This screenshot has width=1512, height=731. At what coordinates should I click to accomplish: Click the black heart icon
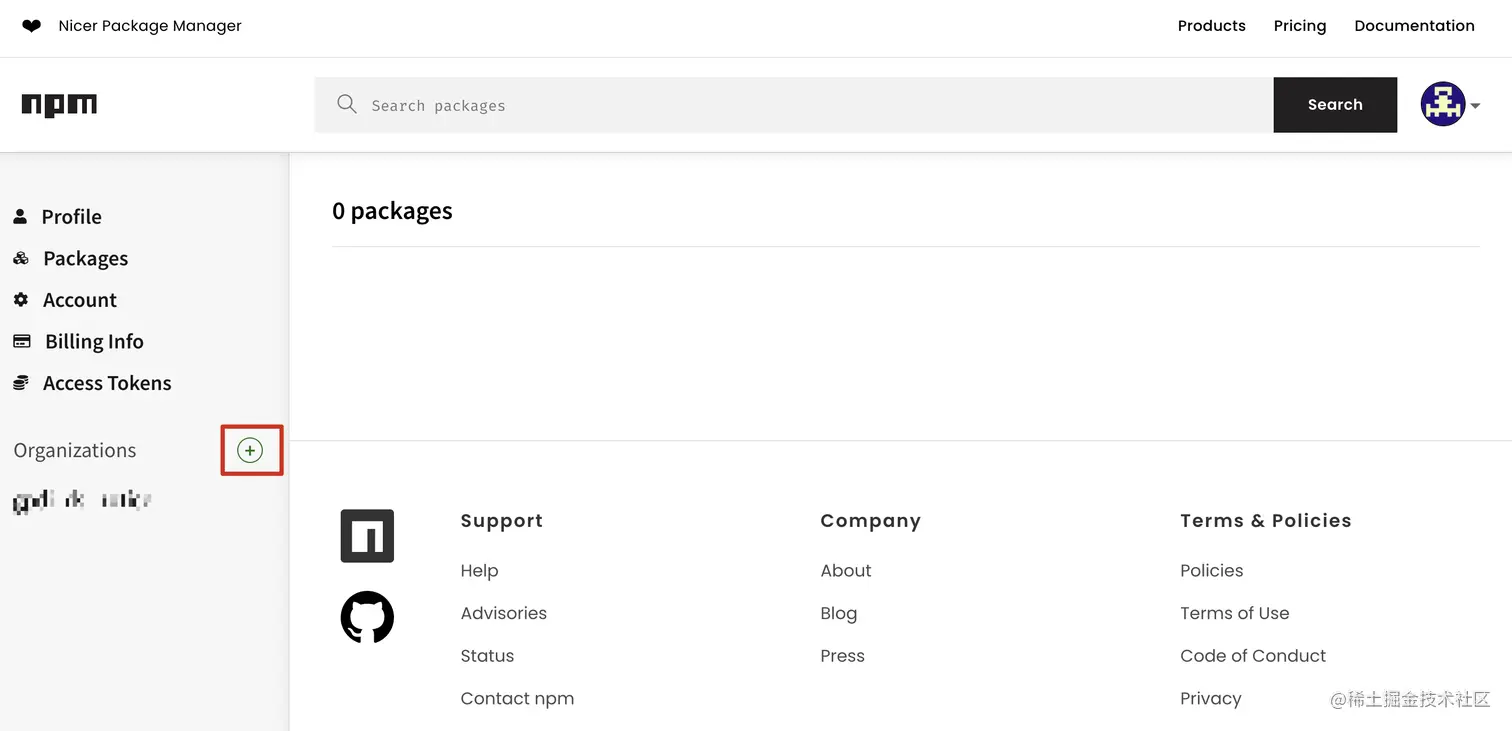tap(32, 26)
